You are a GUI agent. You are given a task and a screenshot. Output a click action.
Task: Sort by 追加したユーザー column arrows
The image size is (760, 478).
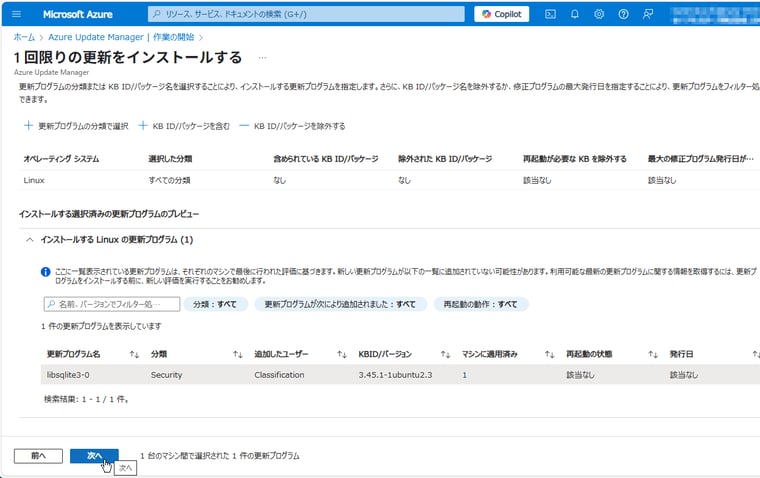[342, 355]
